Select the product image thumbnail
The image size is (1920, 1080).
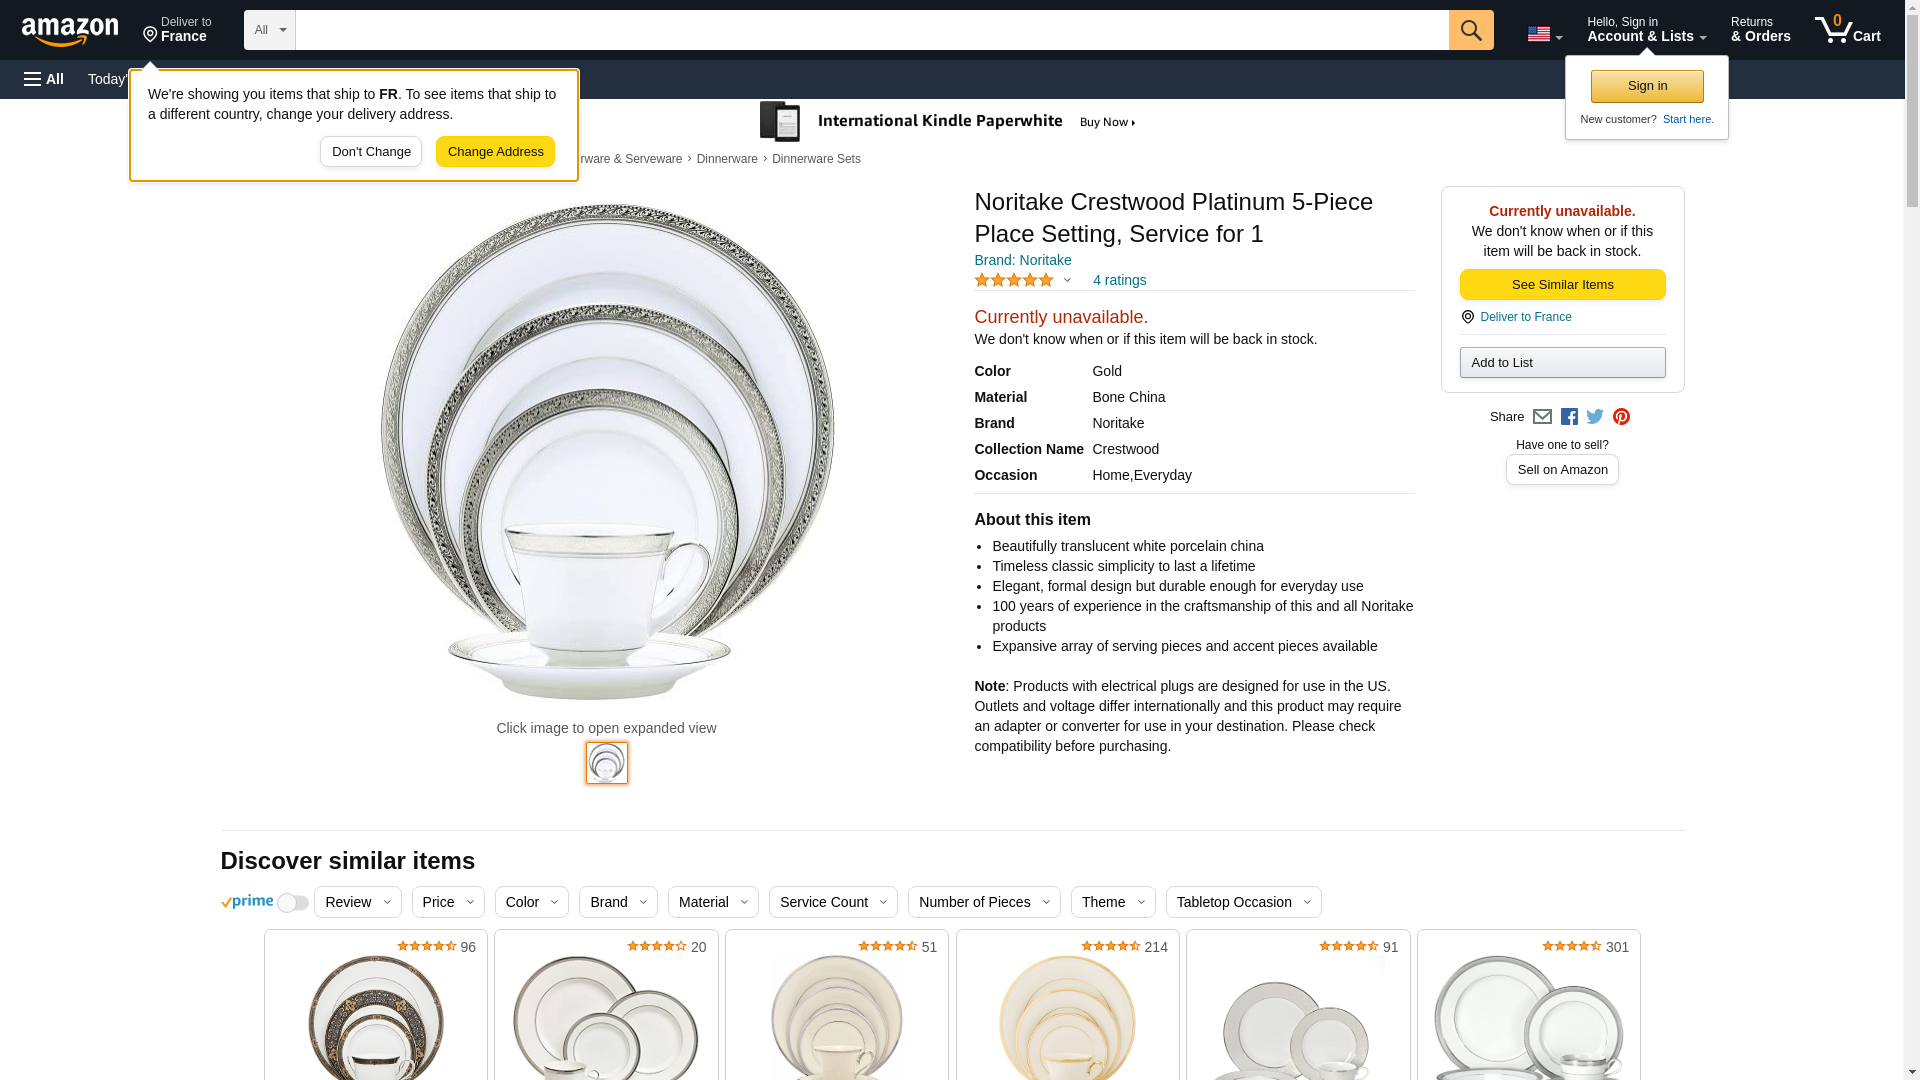[x=606, y=763]
